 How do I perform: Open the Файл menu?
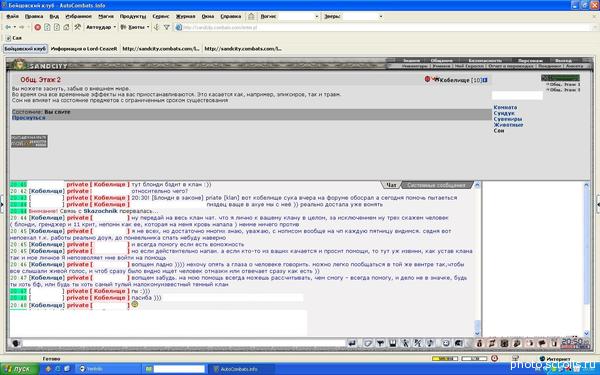13,16
